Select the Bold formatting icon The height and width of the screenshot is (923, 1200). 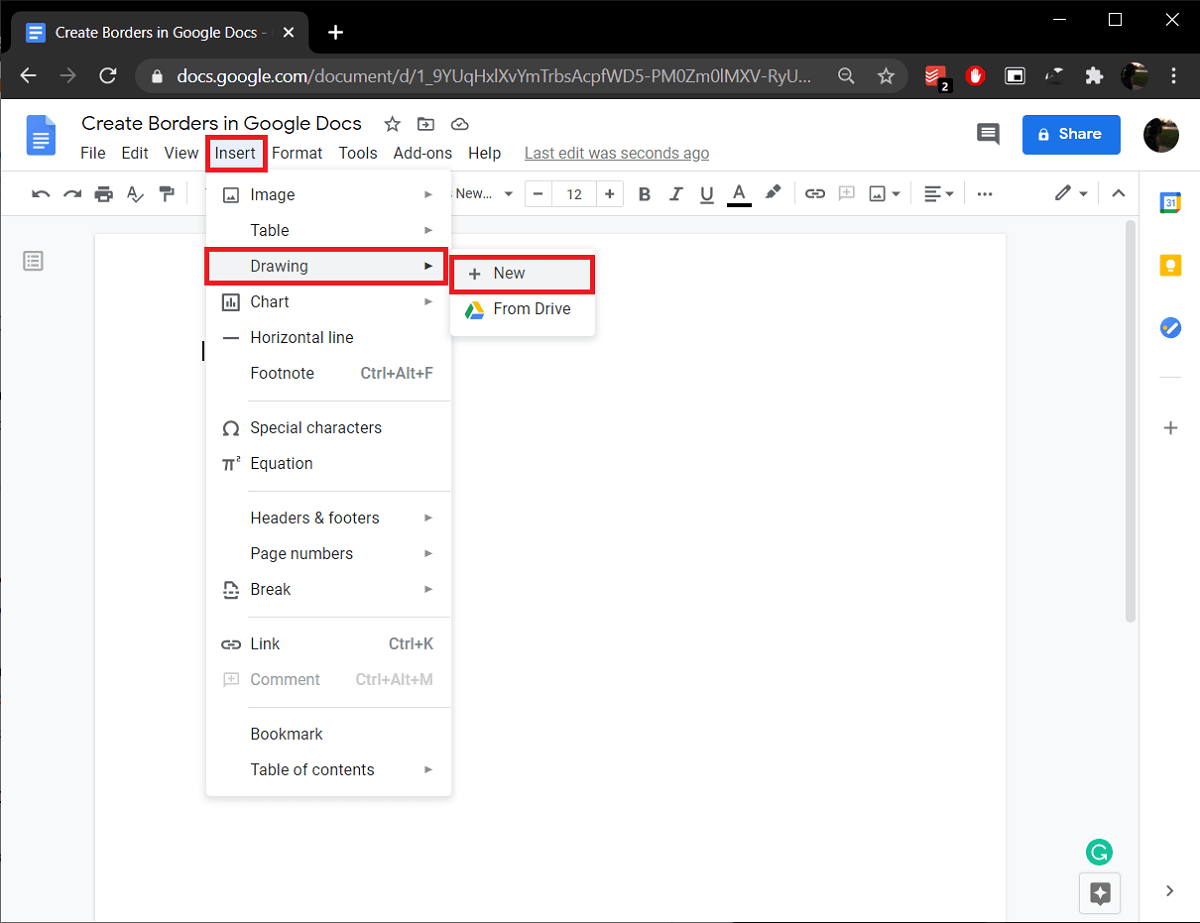click(644, 193)
